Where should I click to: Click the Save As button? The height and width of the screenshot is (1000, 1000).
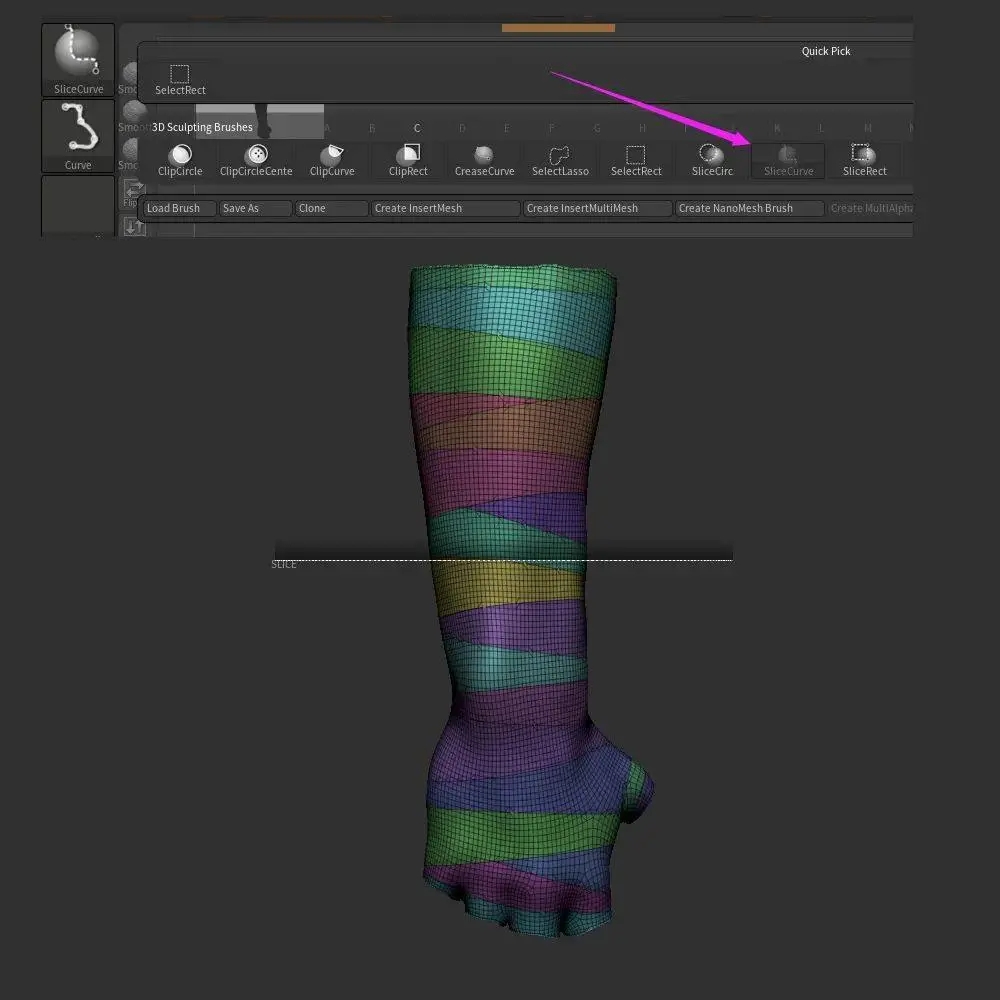[x=255, y=209]
